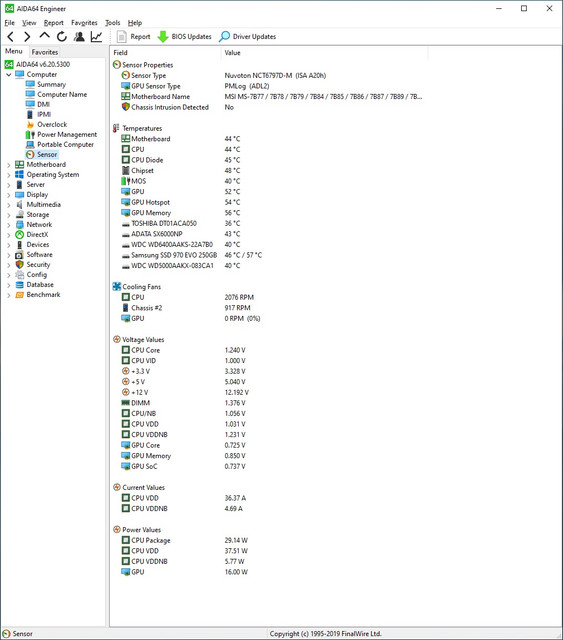
Task: Click the Config icon in tree
Action: coord(19,275)
